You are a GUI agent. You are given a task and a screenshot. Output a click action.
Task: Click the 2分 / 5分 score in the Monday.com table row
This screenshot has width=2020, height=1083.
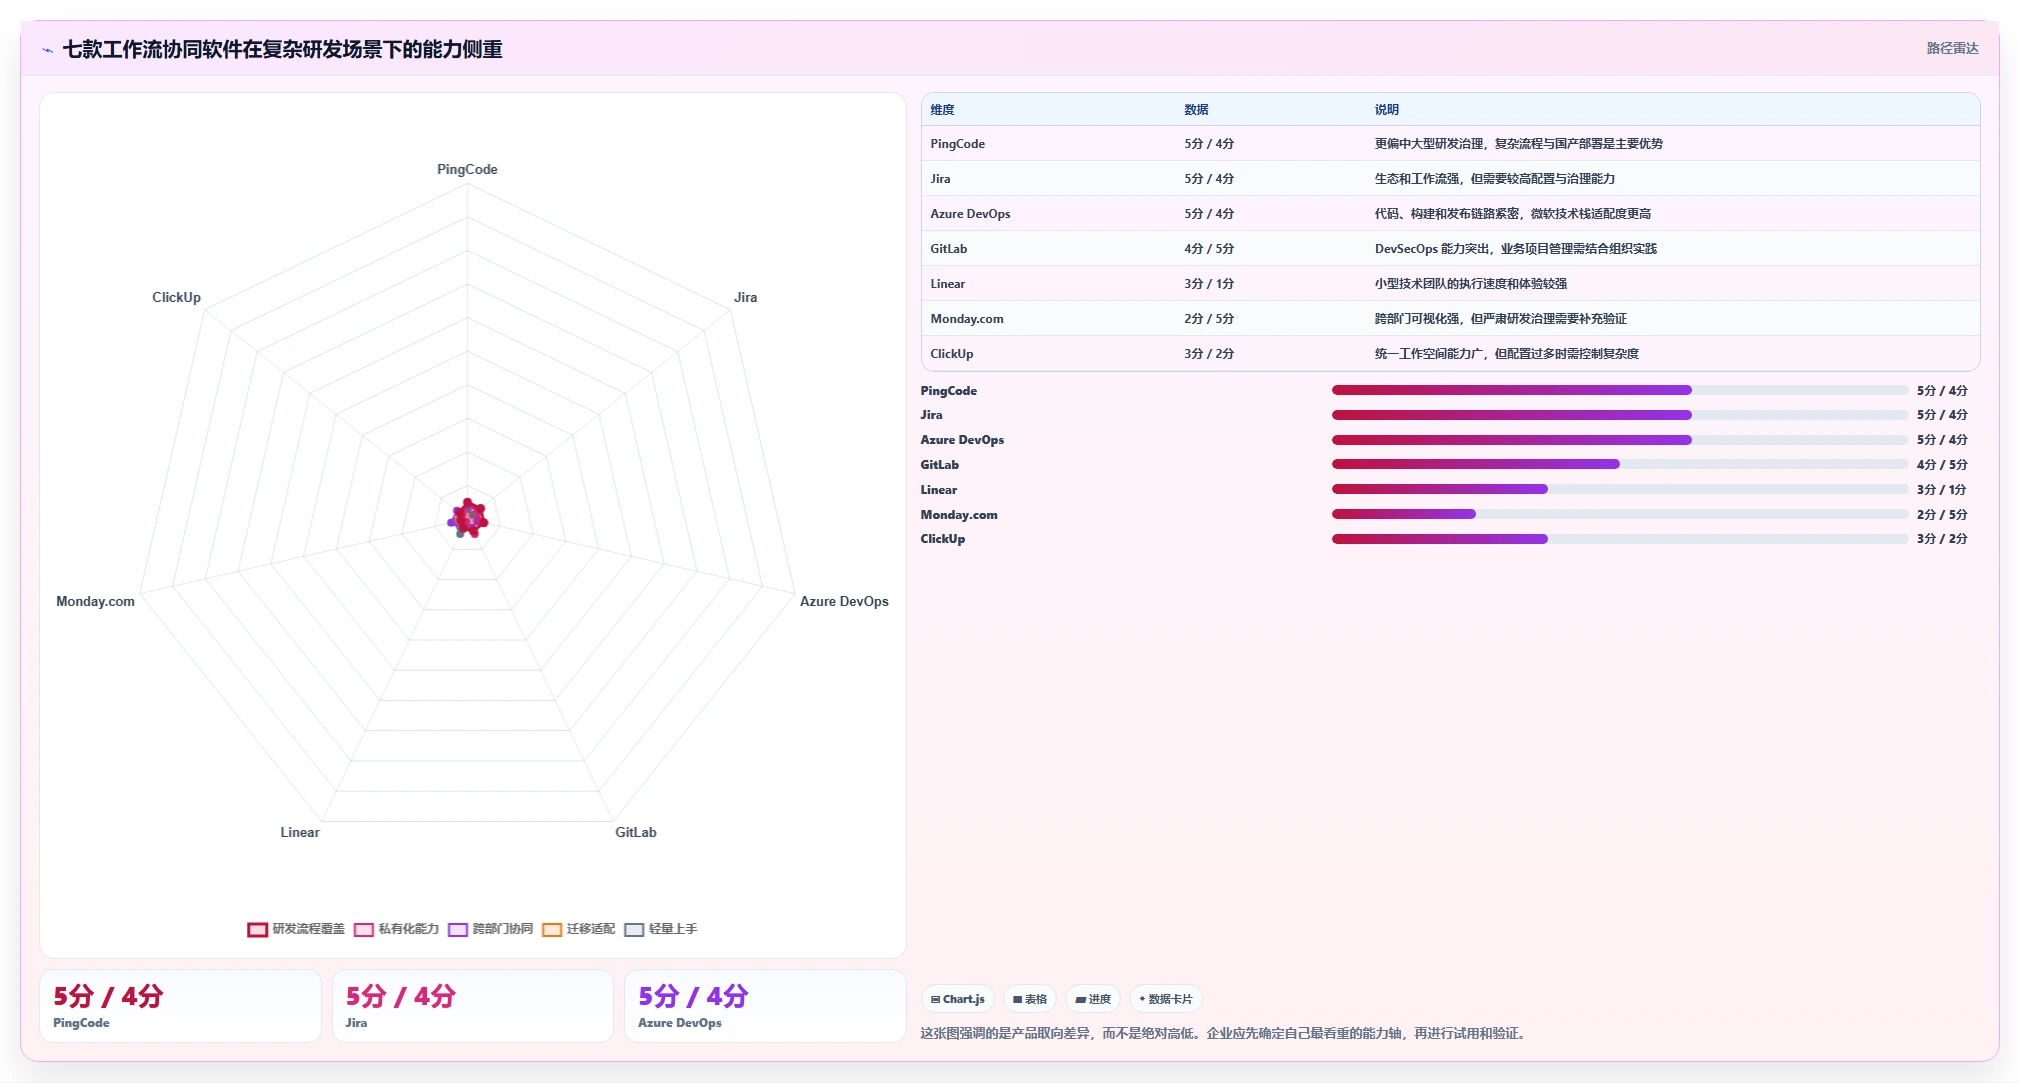coord(1209,319)
